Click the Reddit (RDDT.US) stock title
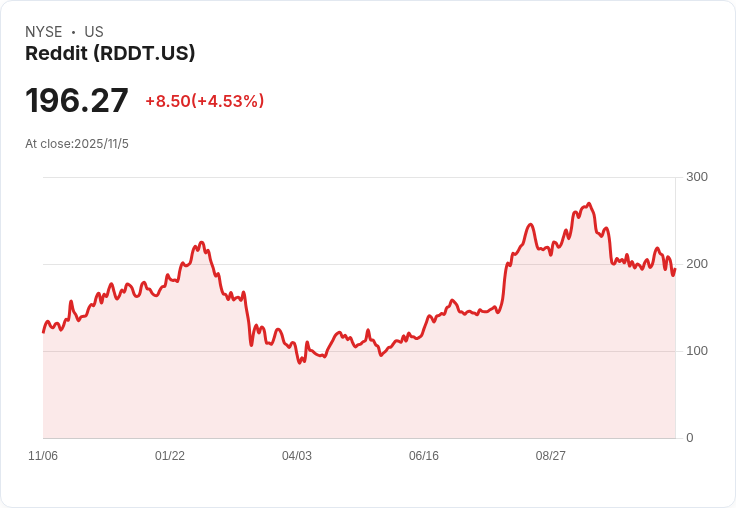The image size is (736, 508). [110, 54]
